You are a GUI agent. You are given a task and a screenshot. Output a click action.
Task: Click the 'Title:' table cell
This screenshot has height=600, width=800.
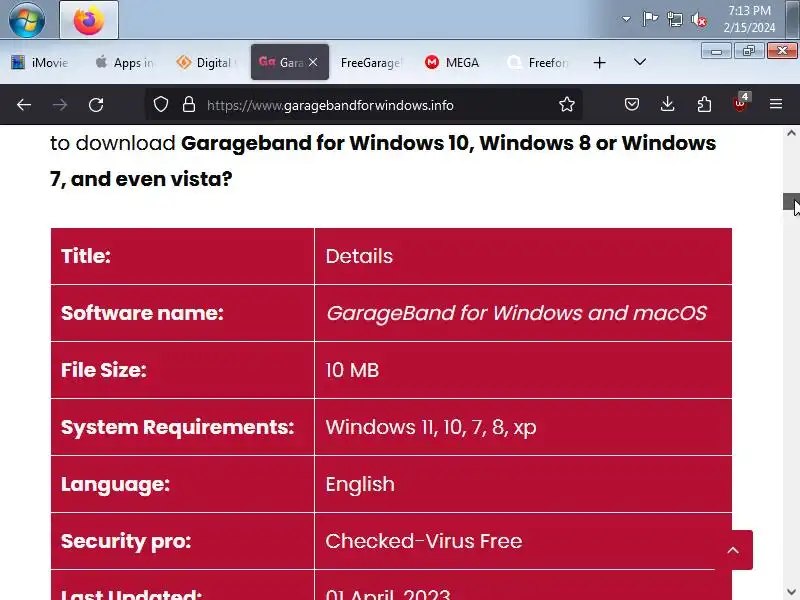coord(183,256)
